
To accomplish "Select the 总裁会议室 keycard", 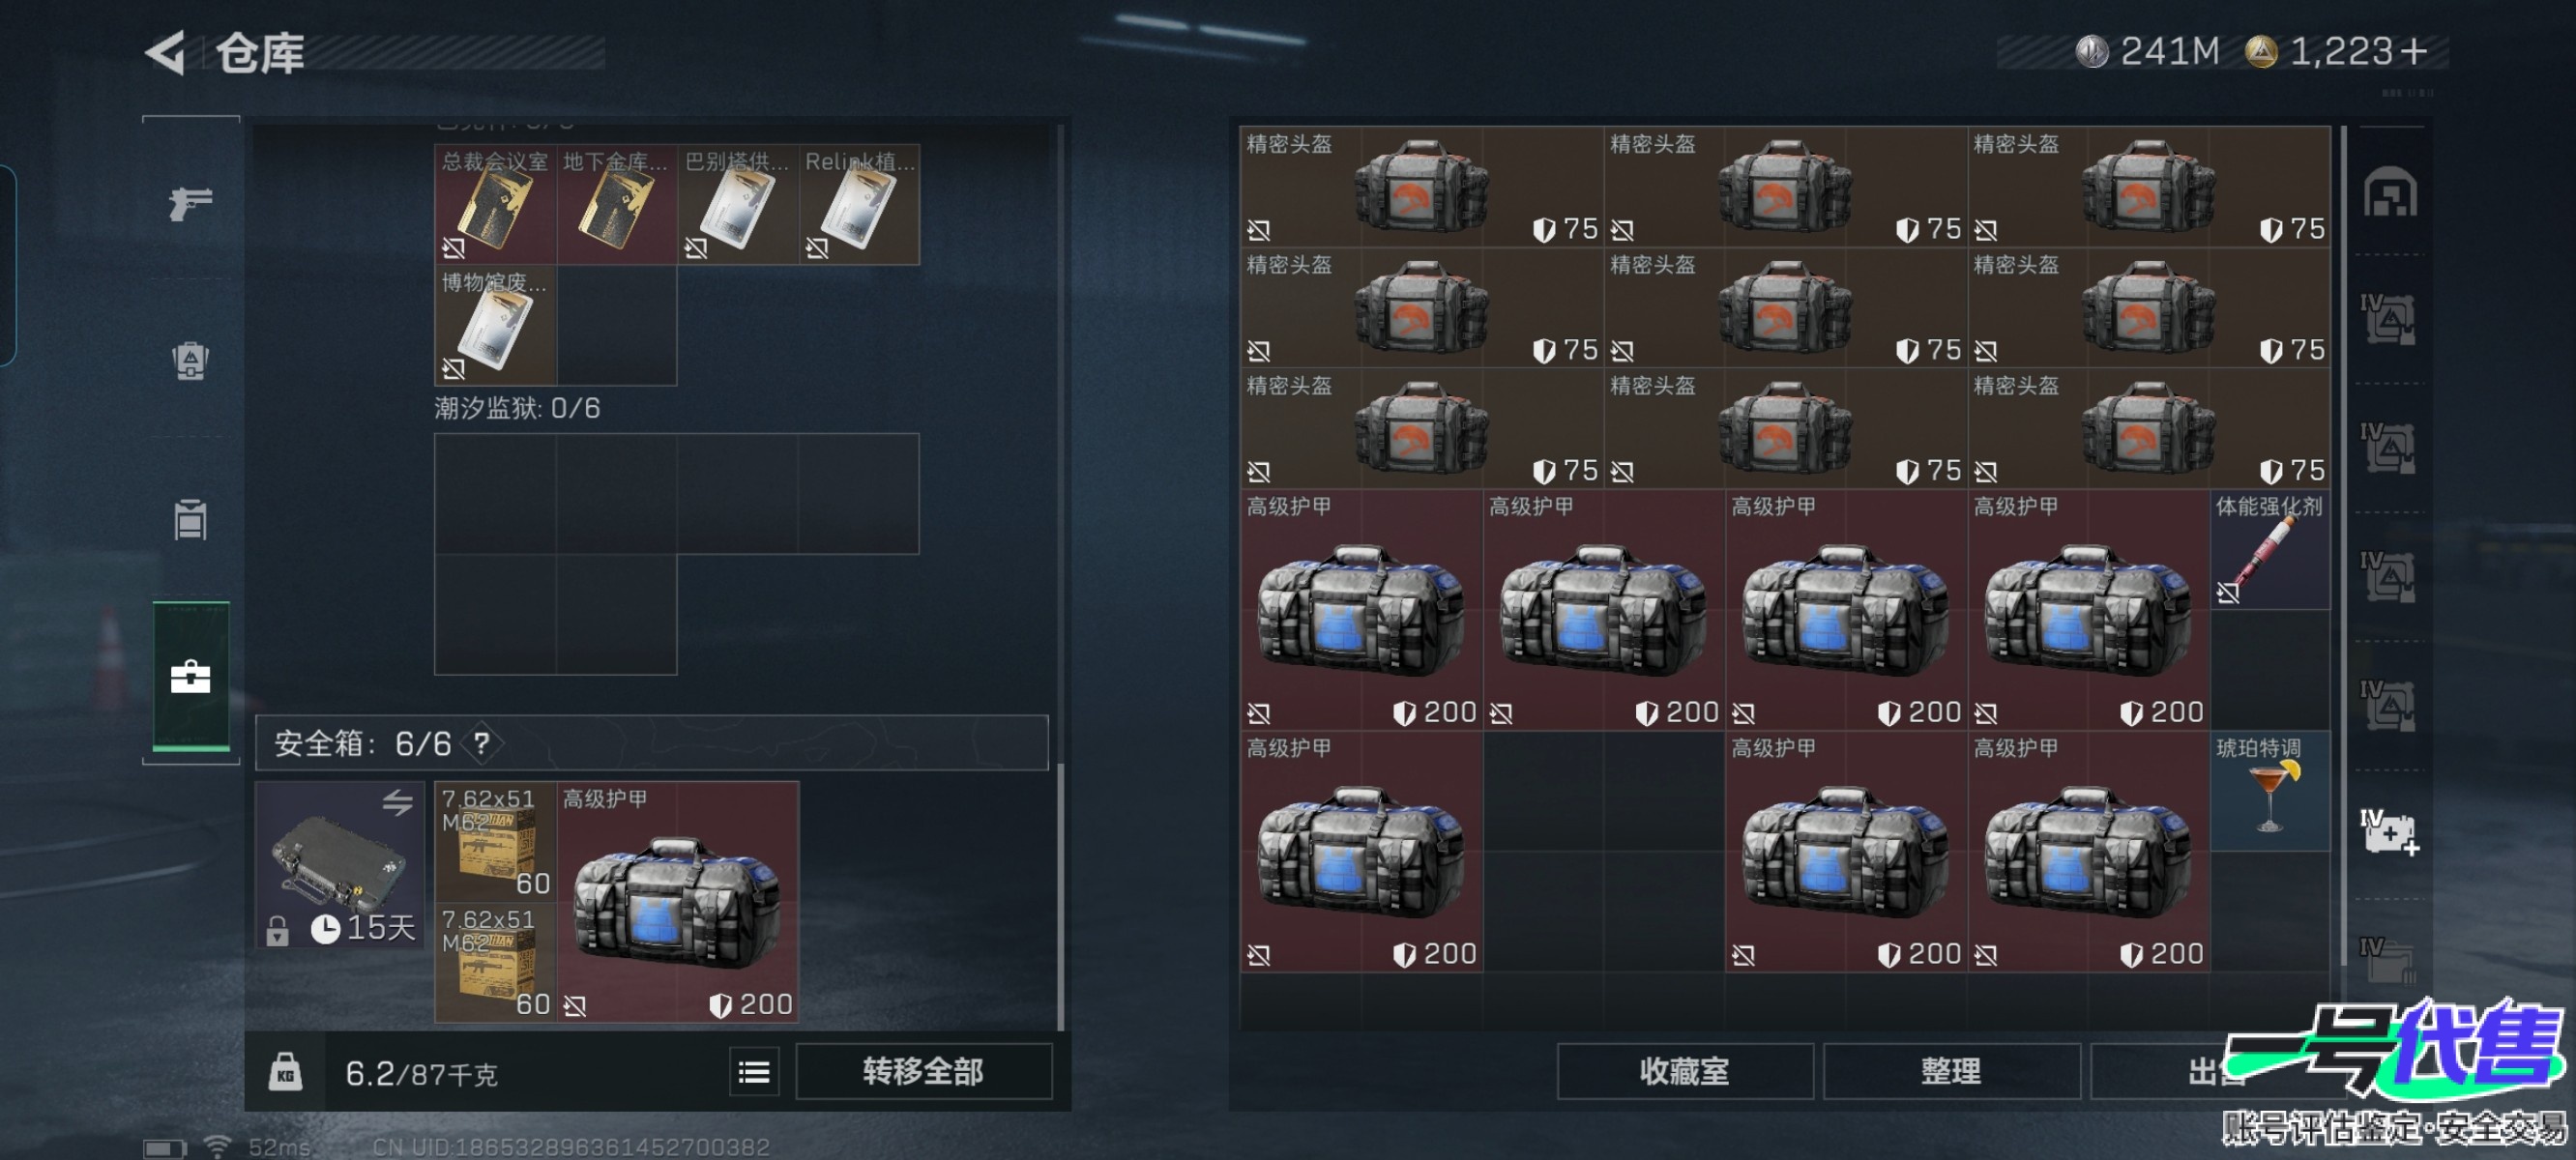I will pos(496,205).
